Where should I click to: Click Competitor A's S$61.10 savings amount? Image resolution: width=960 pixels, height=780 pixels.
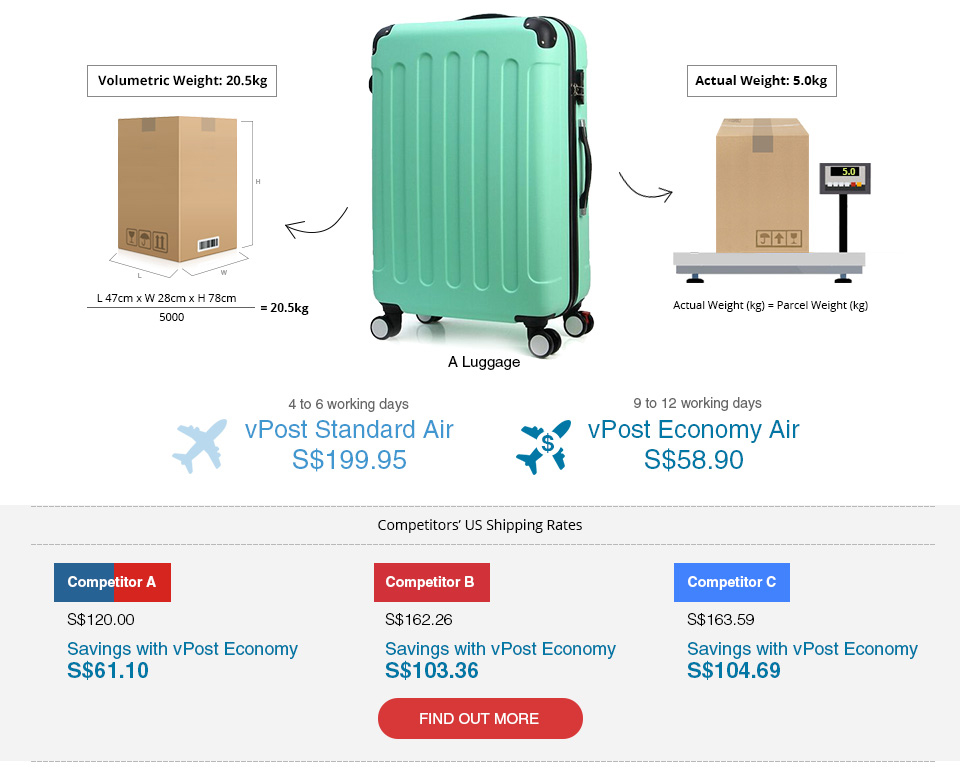pyautogui.click(x=108, y=671)
